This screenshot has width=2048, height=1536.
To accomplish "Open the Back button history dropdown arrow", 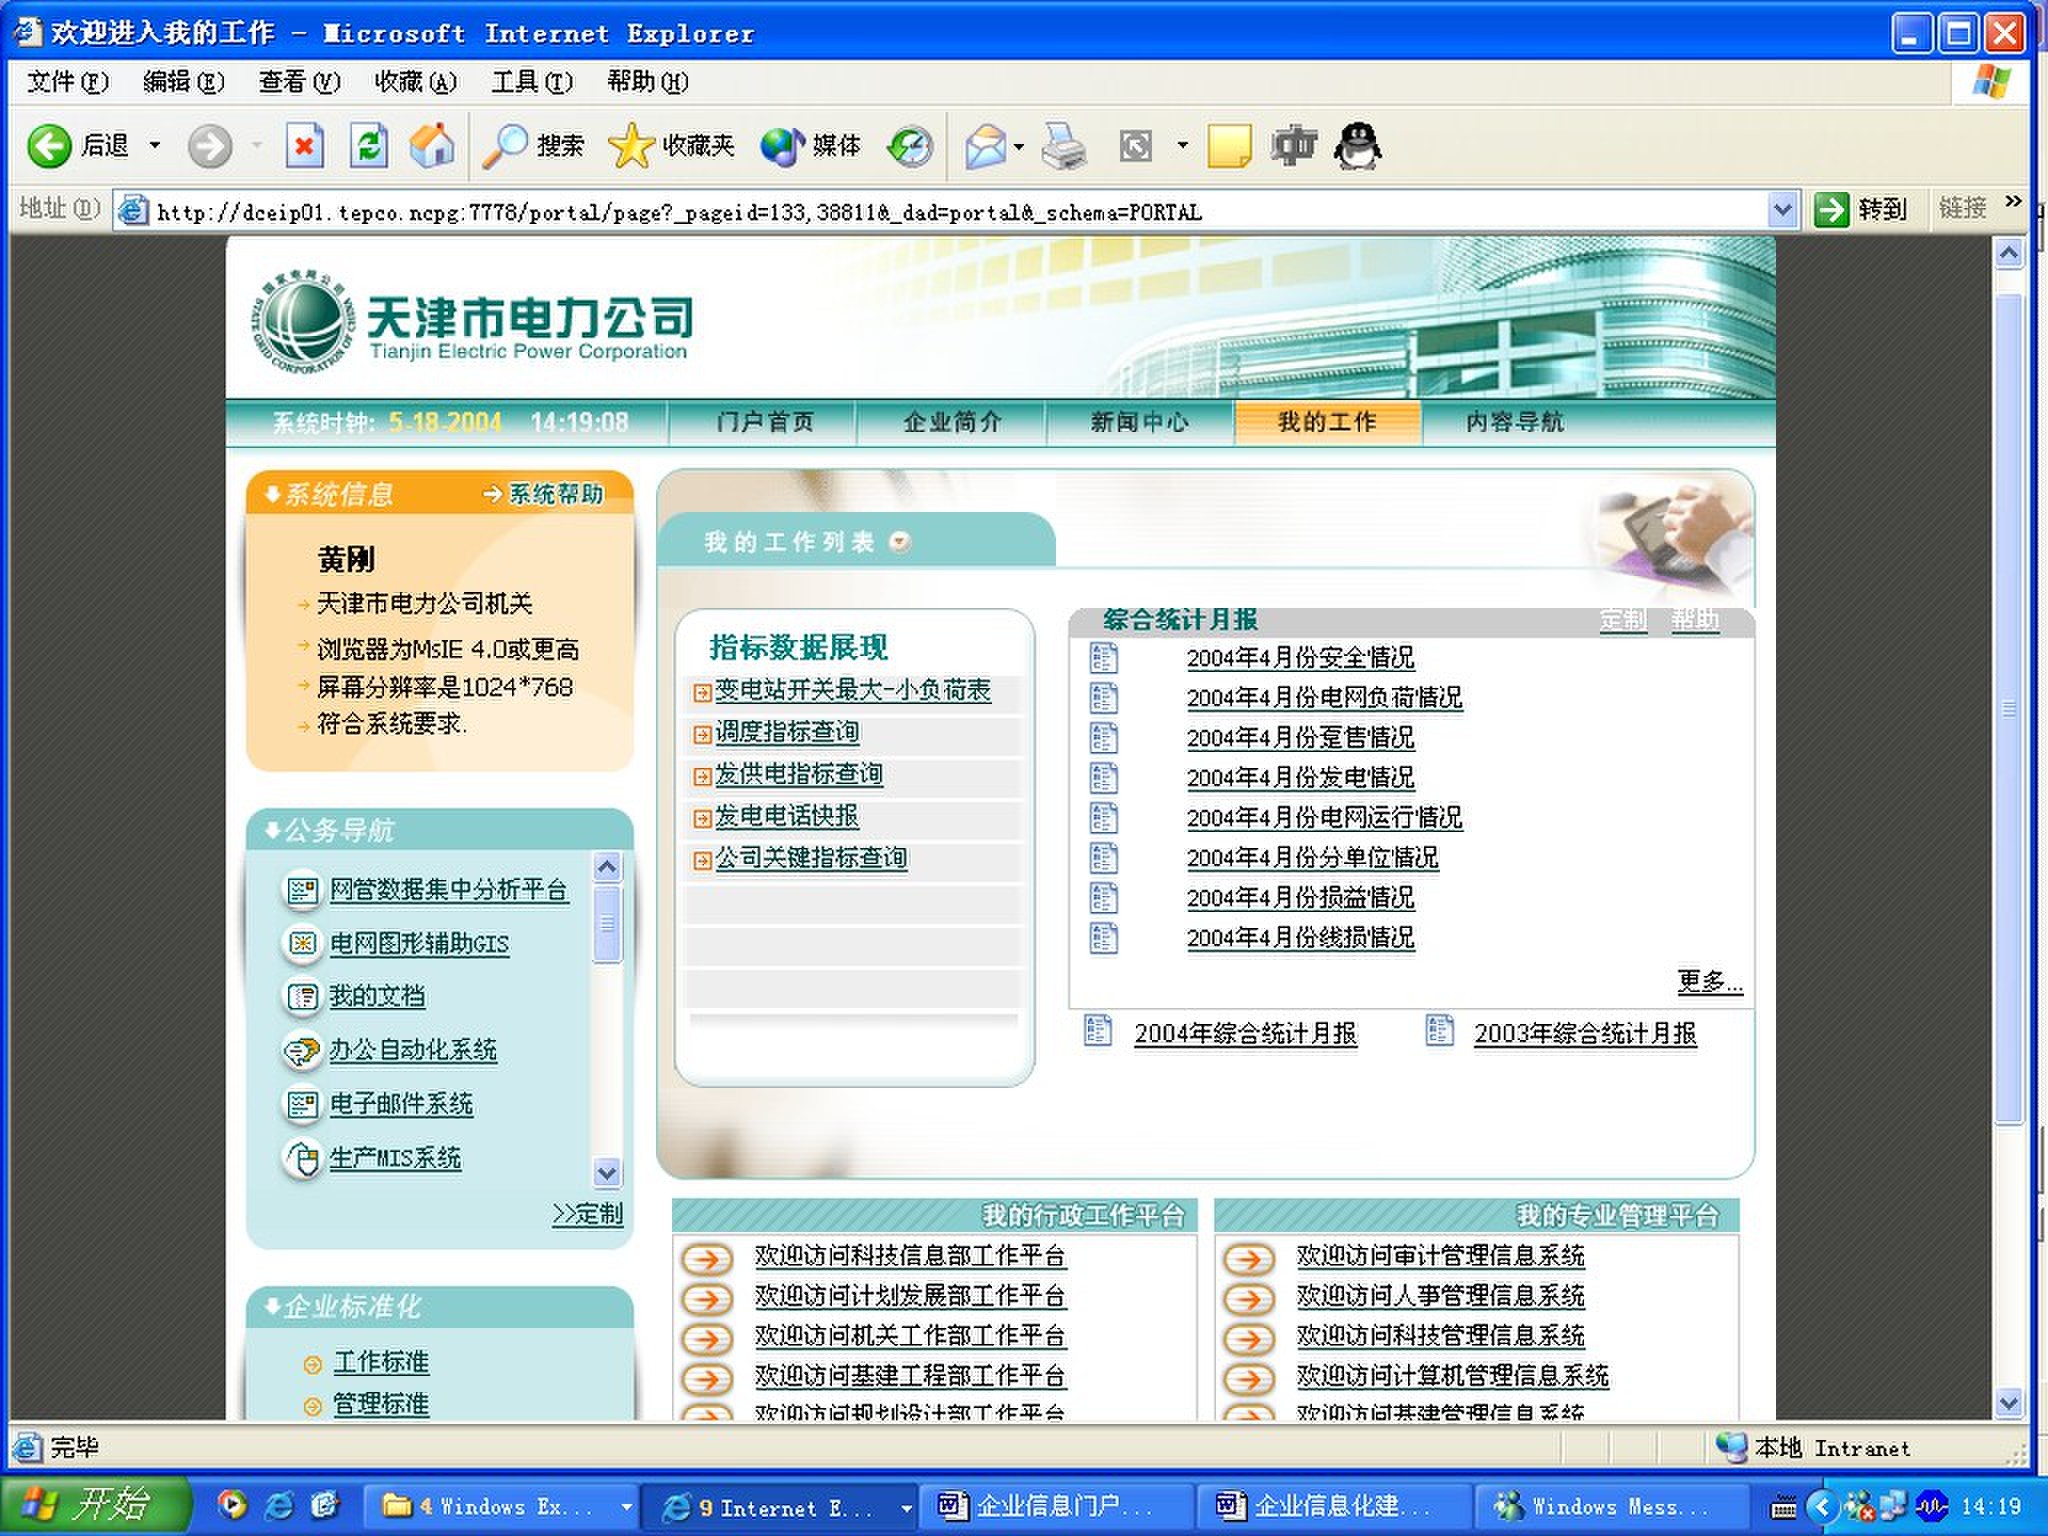I will [x=155, y=146].
